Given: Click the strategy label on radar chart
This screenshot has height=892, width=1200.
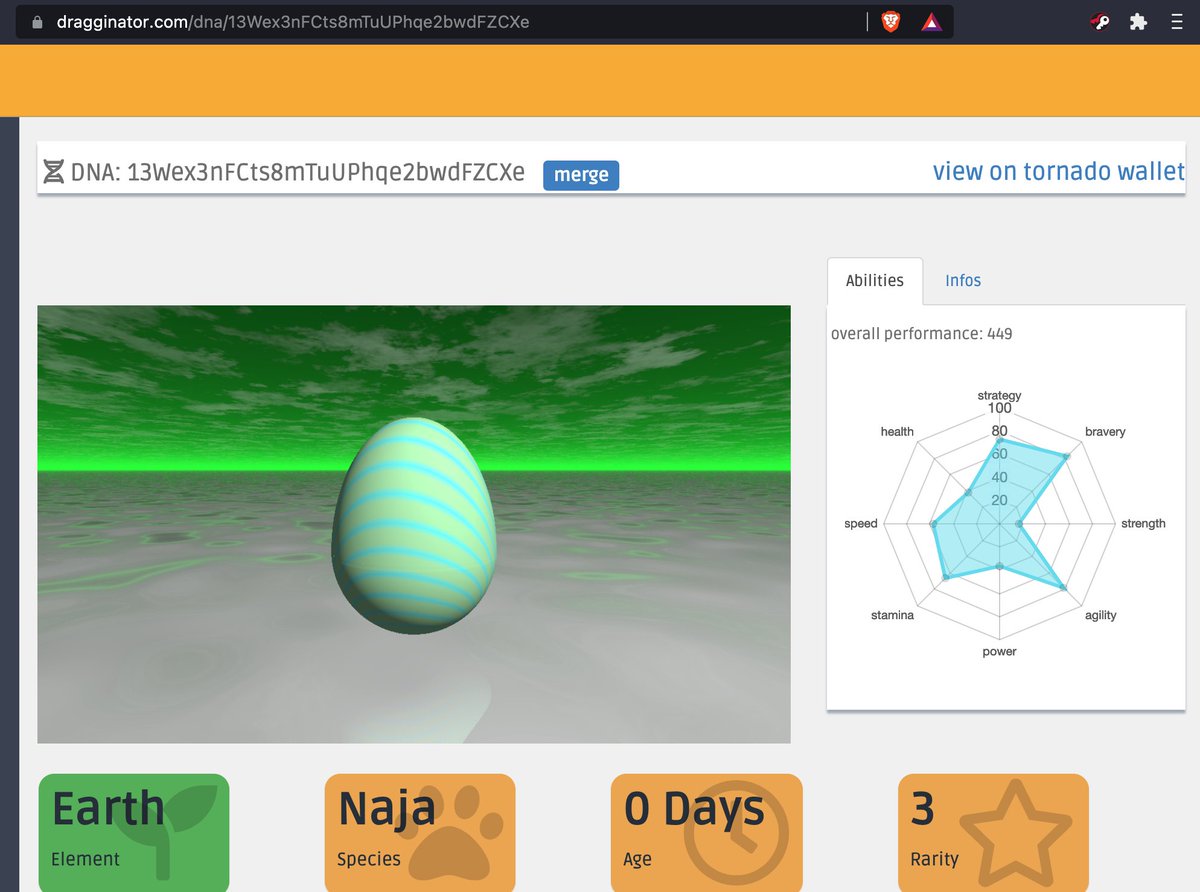Looking at the screenshot, I should coord(999,396).
